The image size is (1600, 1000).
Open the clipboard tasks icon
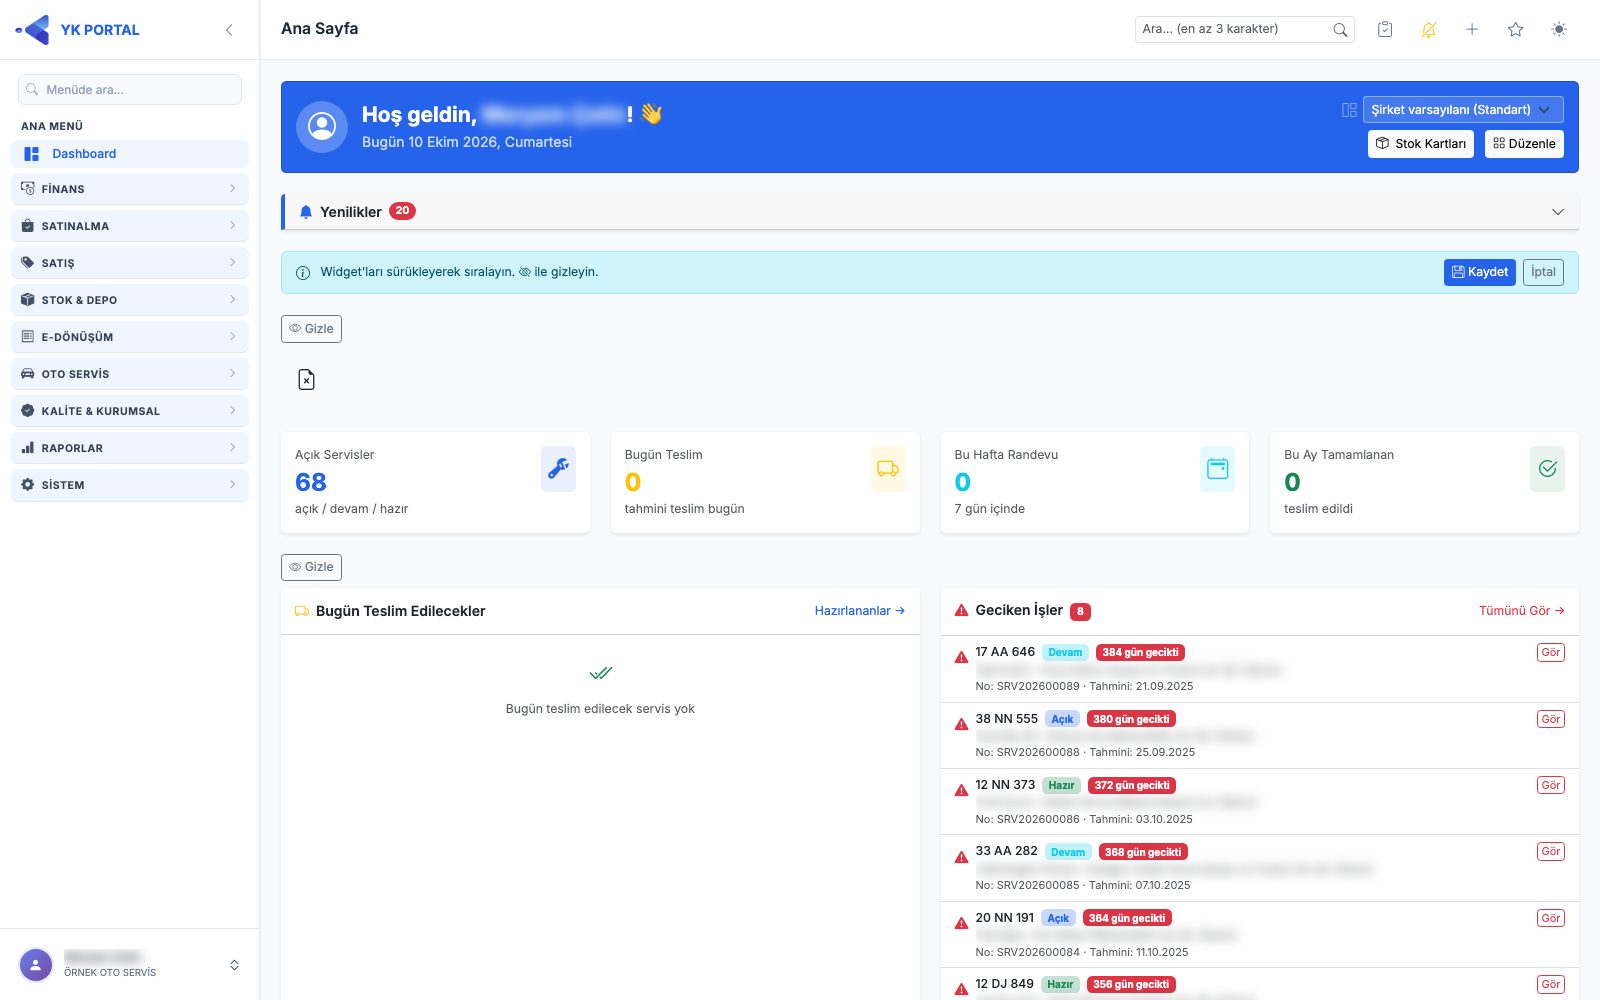click(x=1385, y=30)
